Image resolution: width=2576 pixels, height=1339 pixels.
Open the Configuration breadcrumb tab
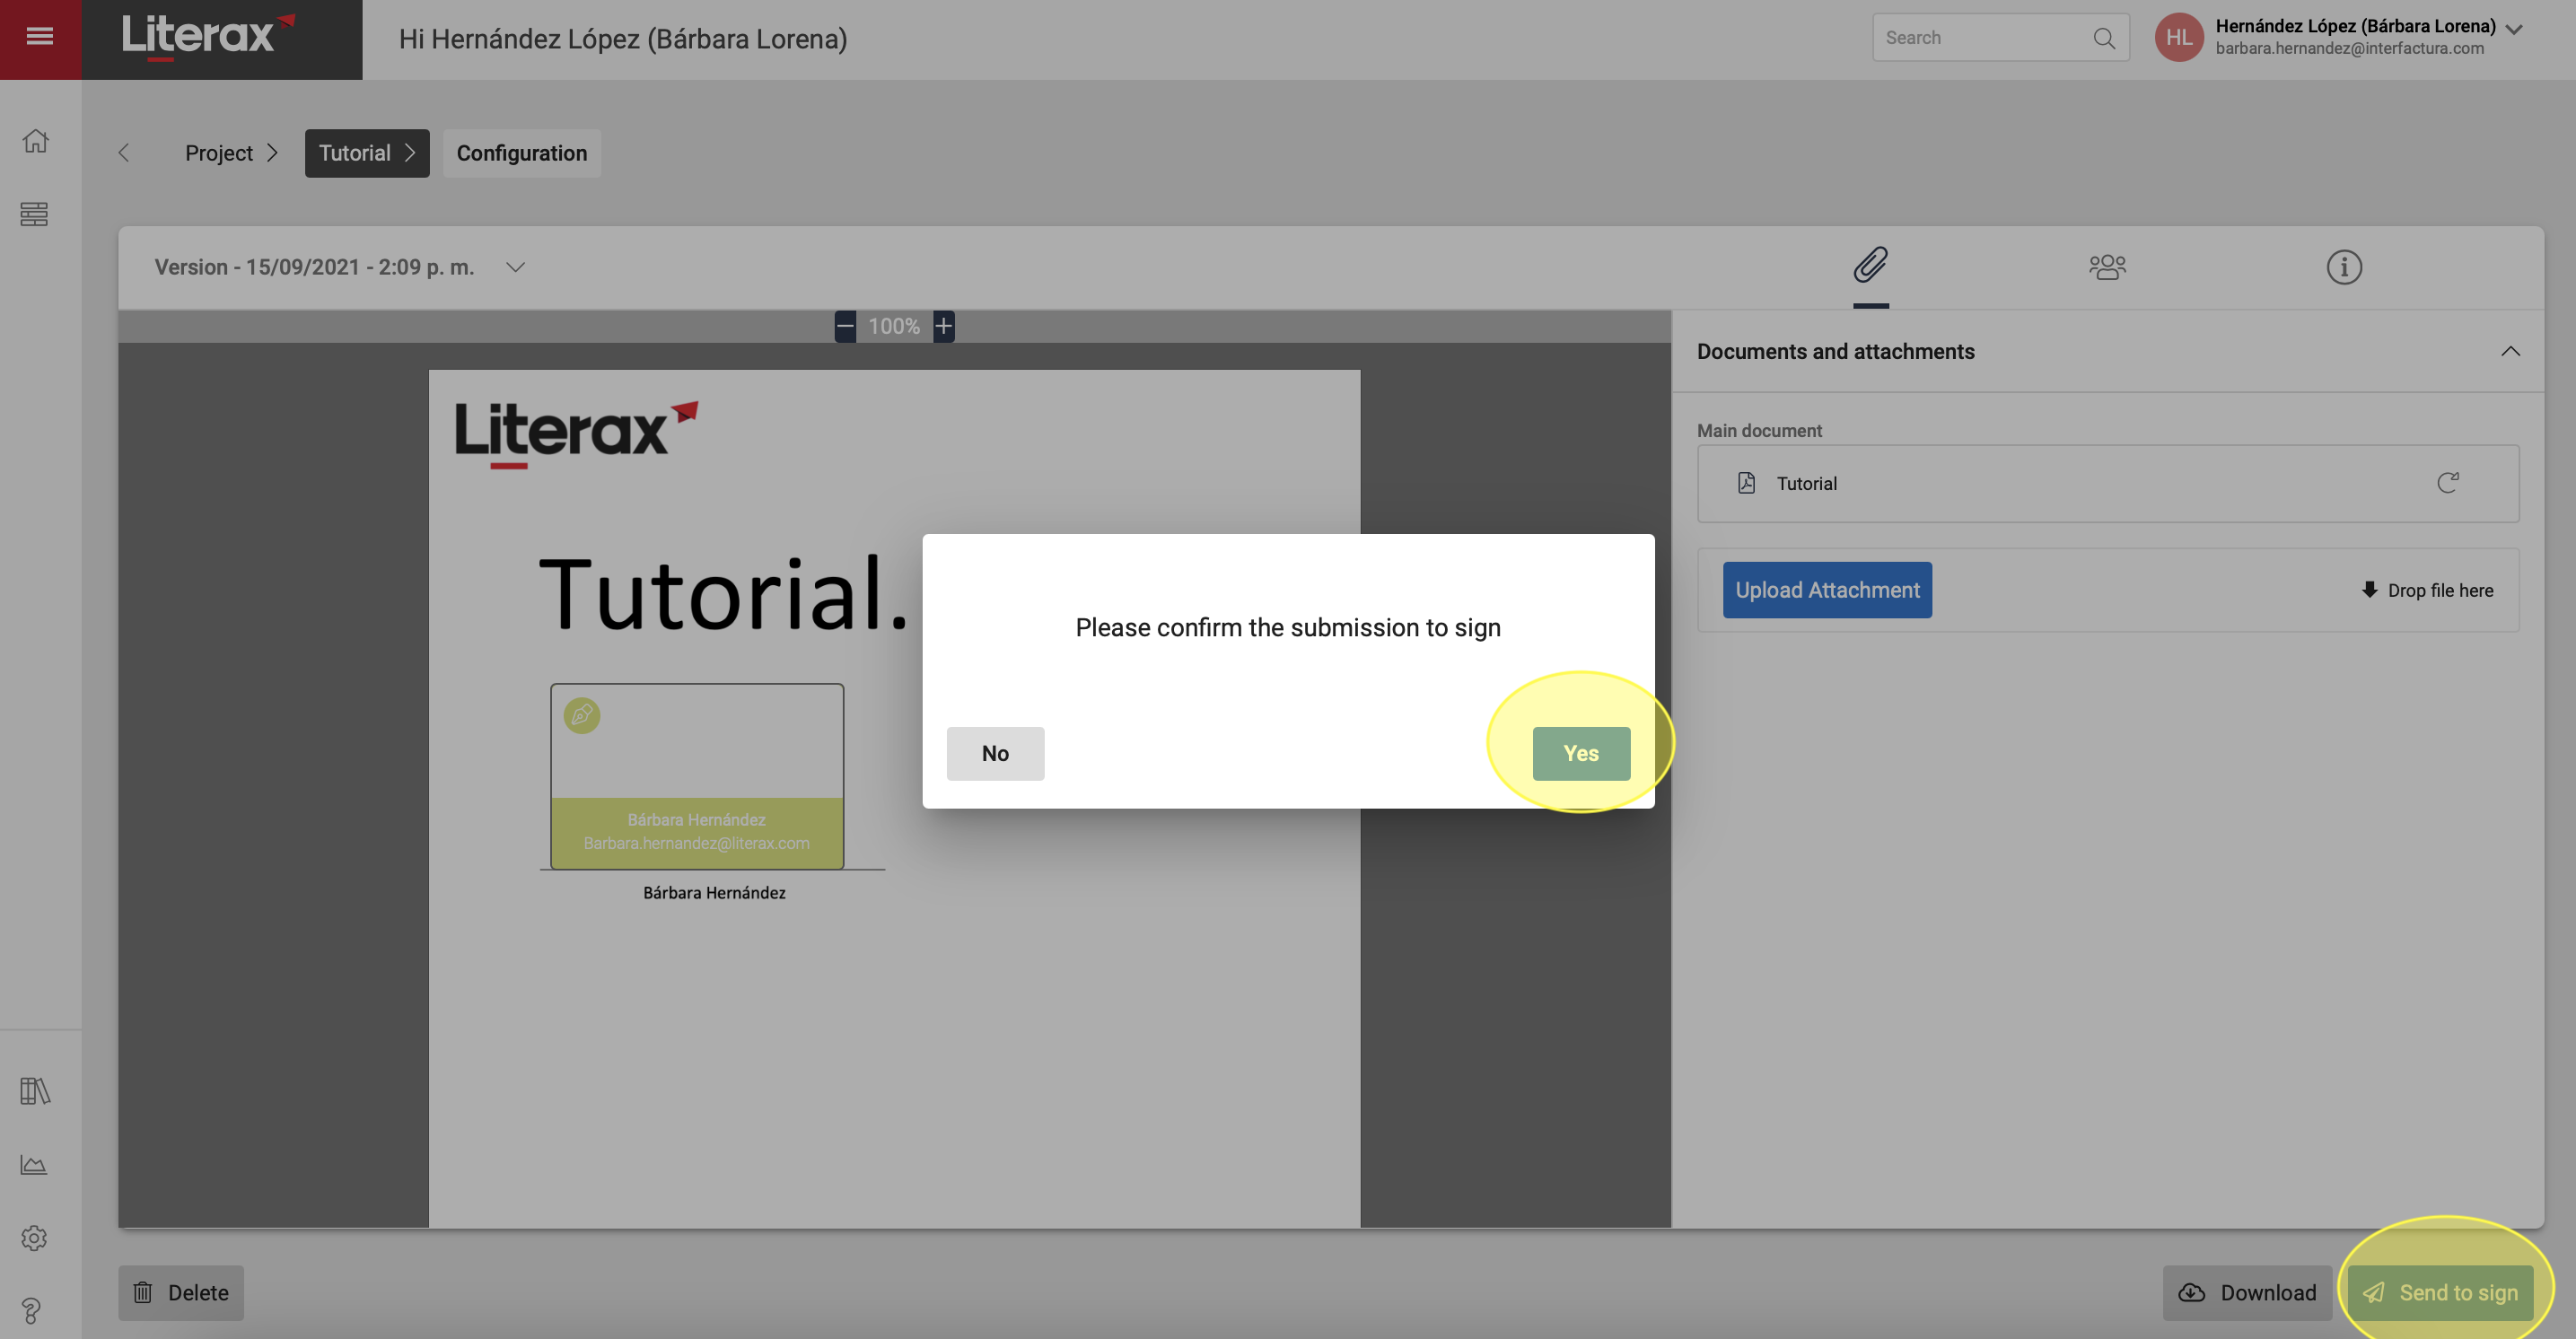[522, 153]
